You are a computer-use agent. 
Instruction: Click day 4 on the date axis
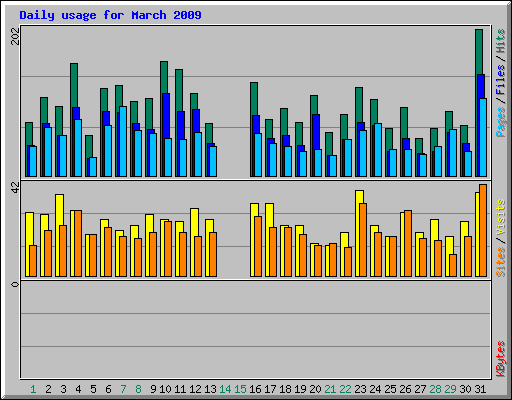pos(78,389)
